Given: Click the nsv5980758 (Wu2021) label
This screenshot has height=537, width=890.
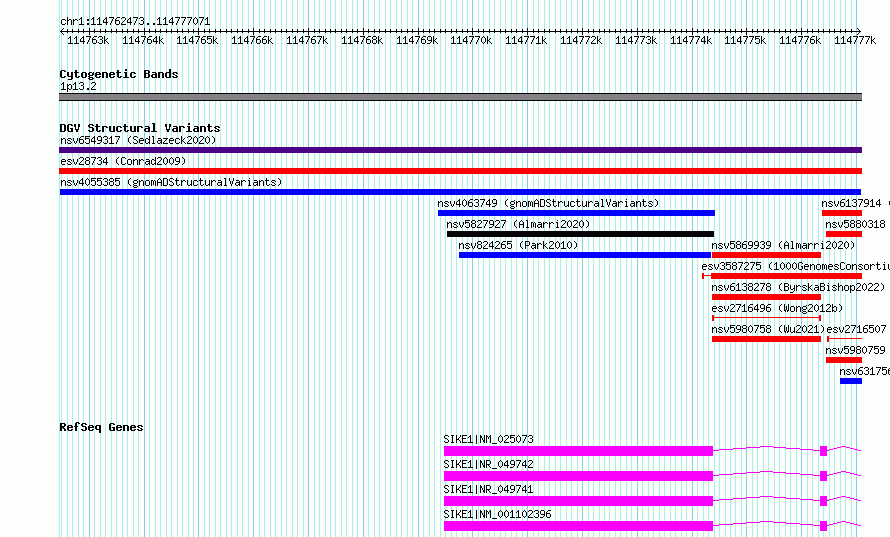Looking at the screenshot, I should tap(768, 329).
